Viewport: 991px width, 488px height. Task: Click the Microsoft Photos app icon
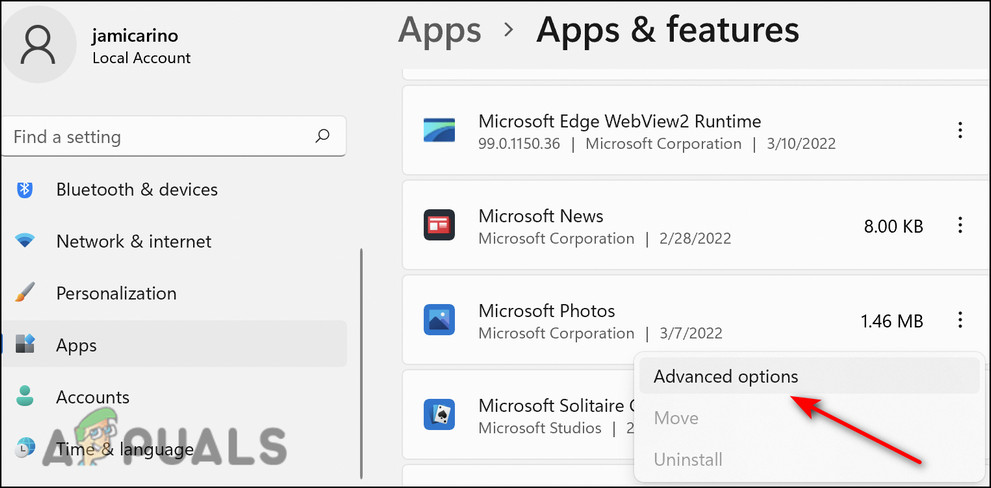439,320
